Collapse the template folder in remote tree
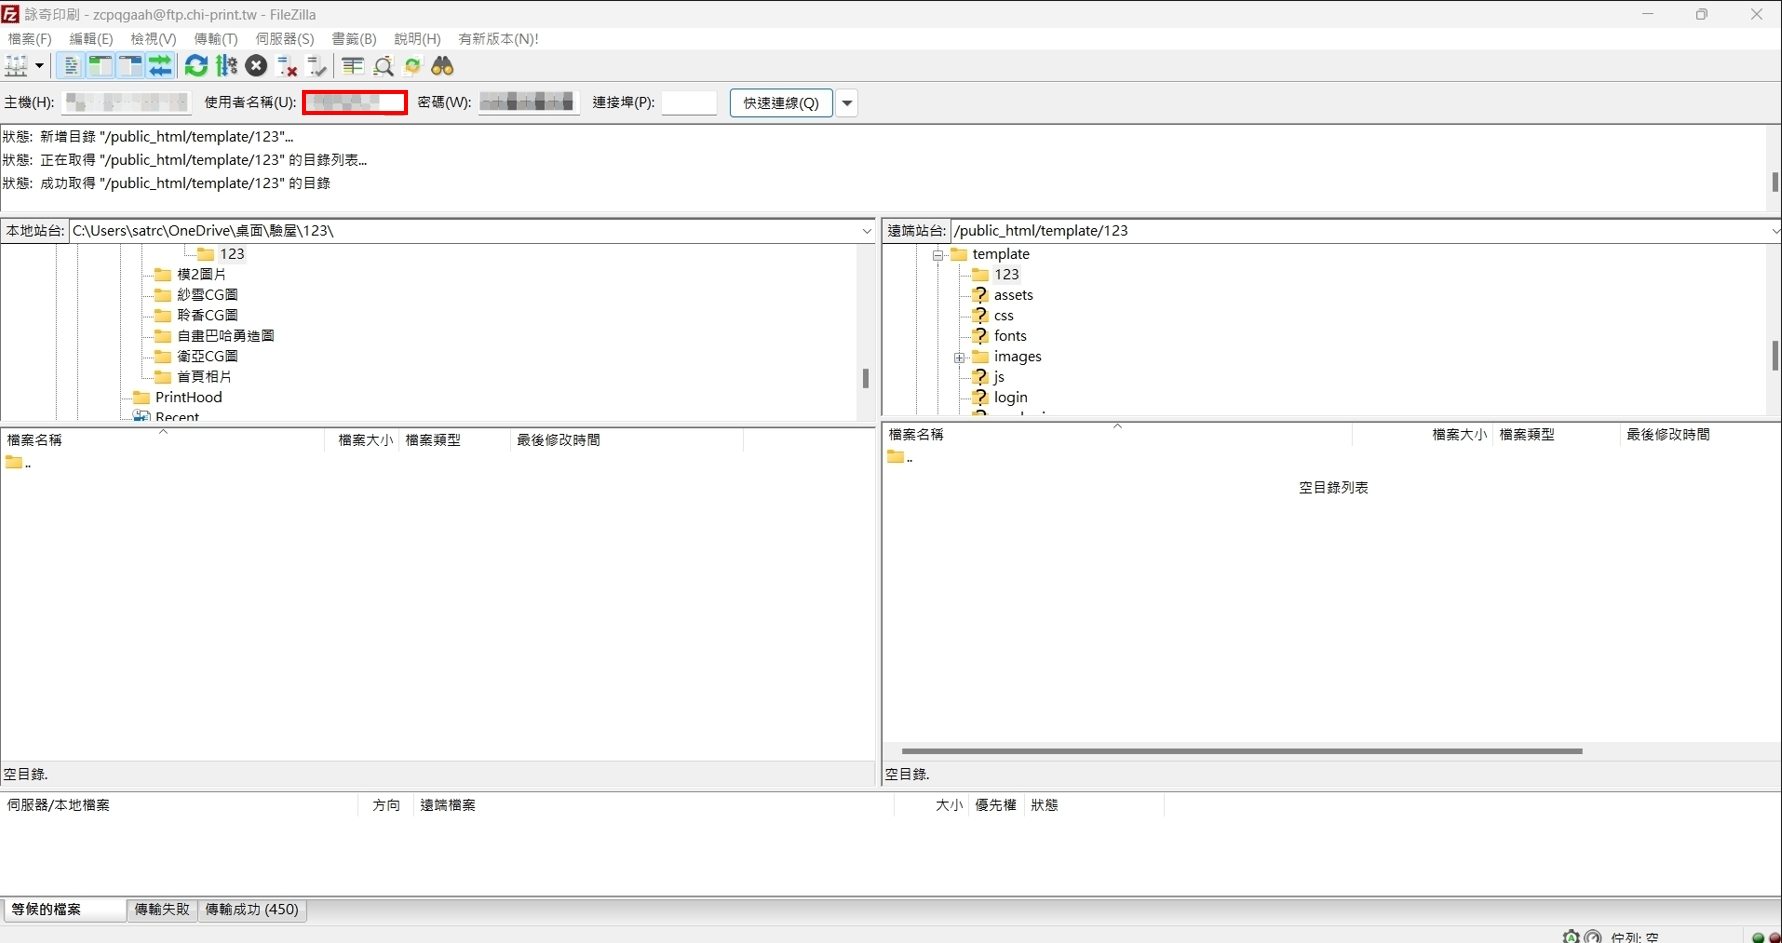The image size is (1782, 943). 938,255
